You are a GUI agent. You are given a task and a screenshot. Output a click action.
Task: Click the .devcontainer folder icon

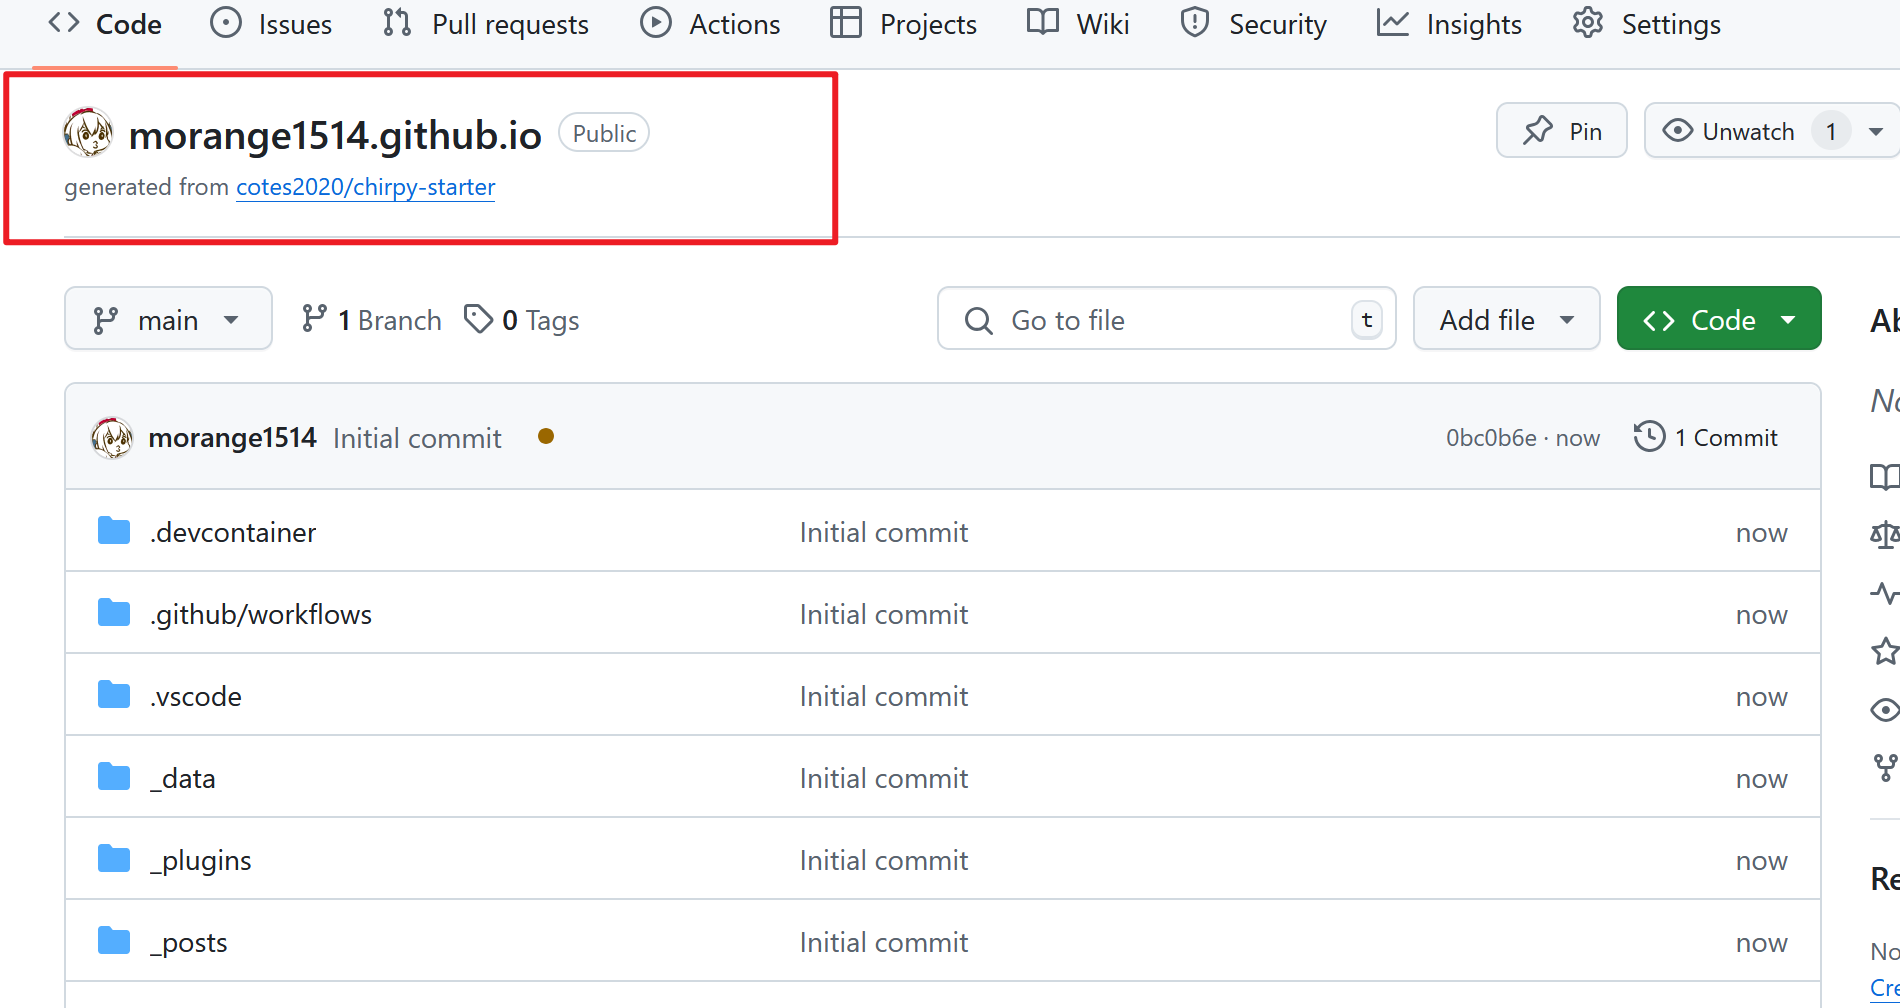114,531
